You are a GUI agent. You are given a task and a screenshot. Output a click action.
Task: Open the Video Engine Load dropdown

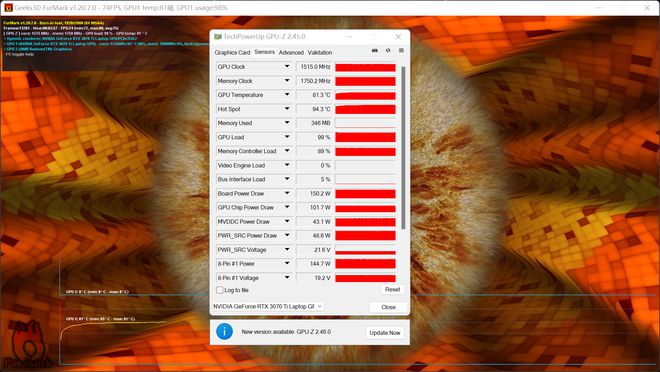[287, 165]
